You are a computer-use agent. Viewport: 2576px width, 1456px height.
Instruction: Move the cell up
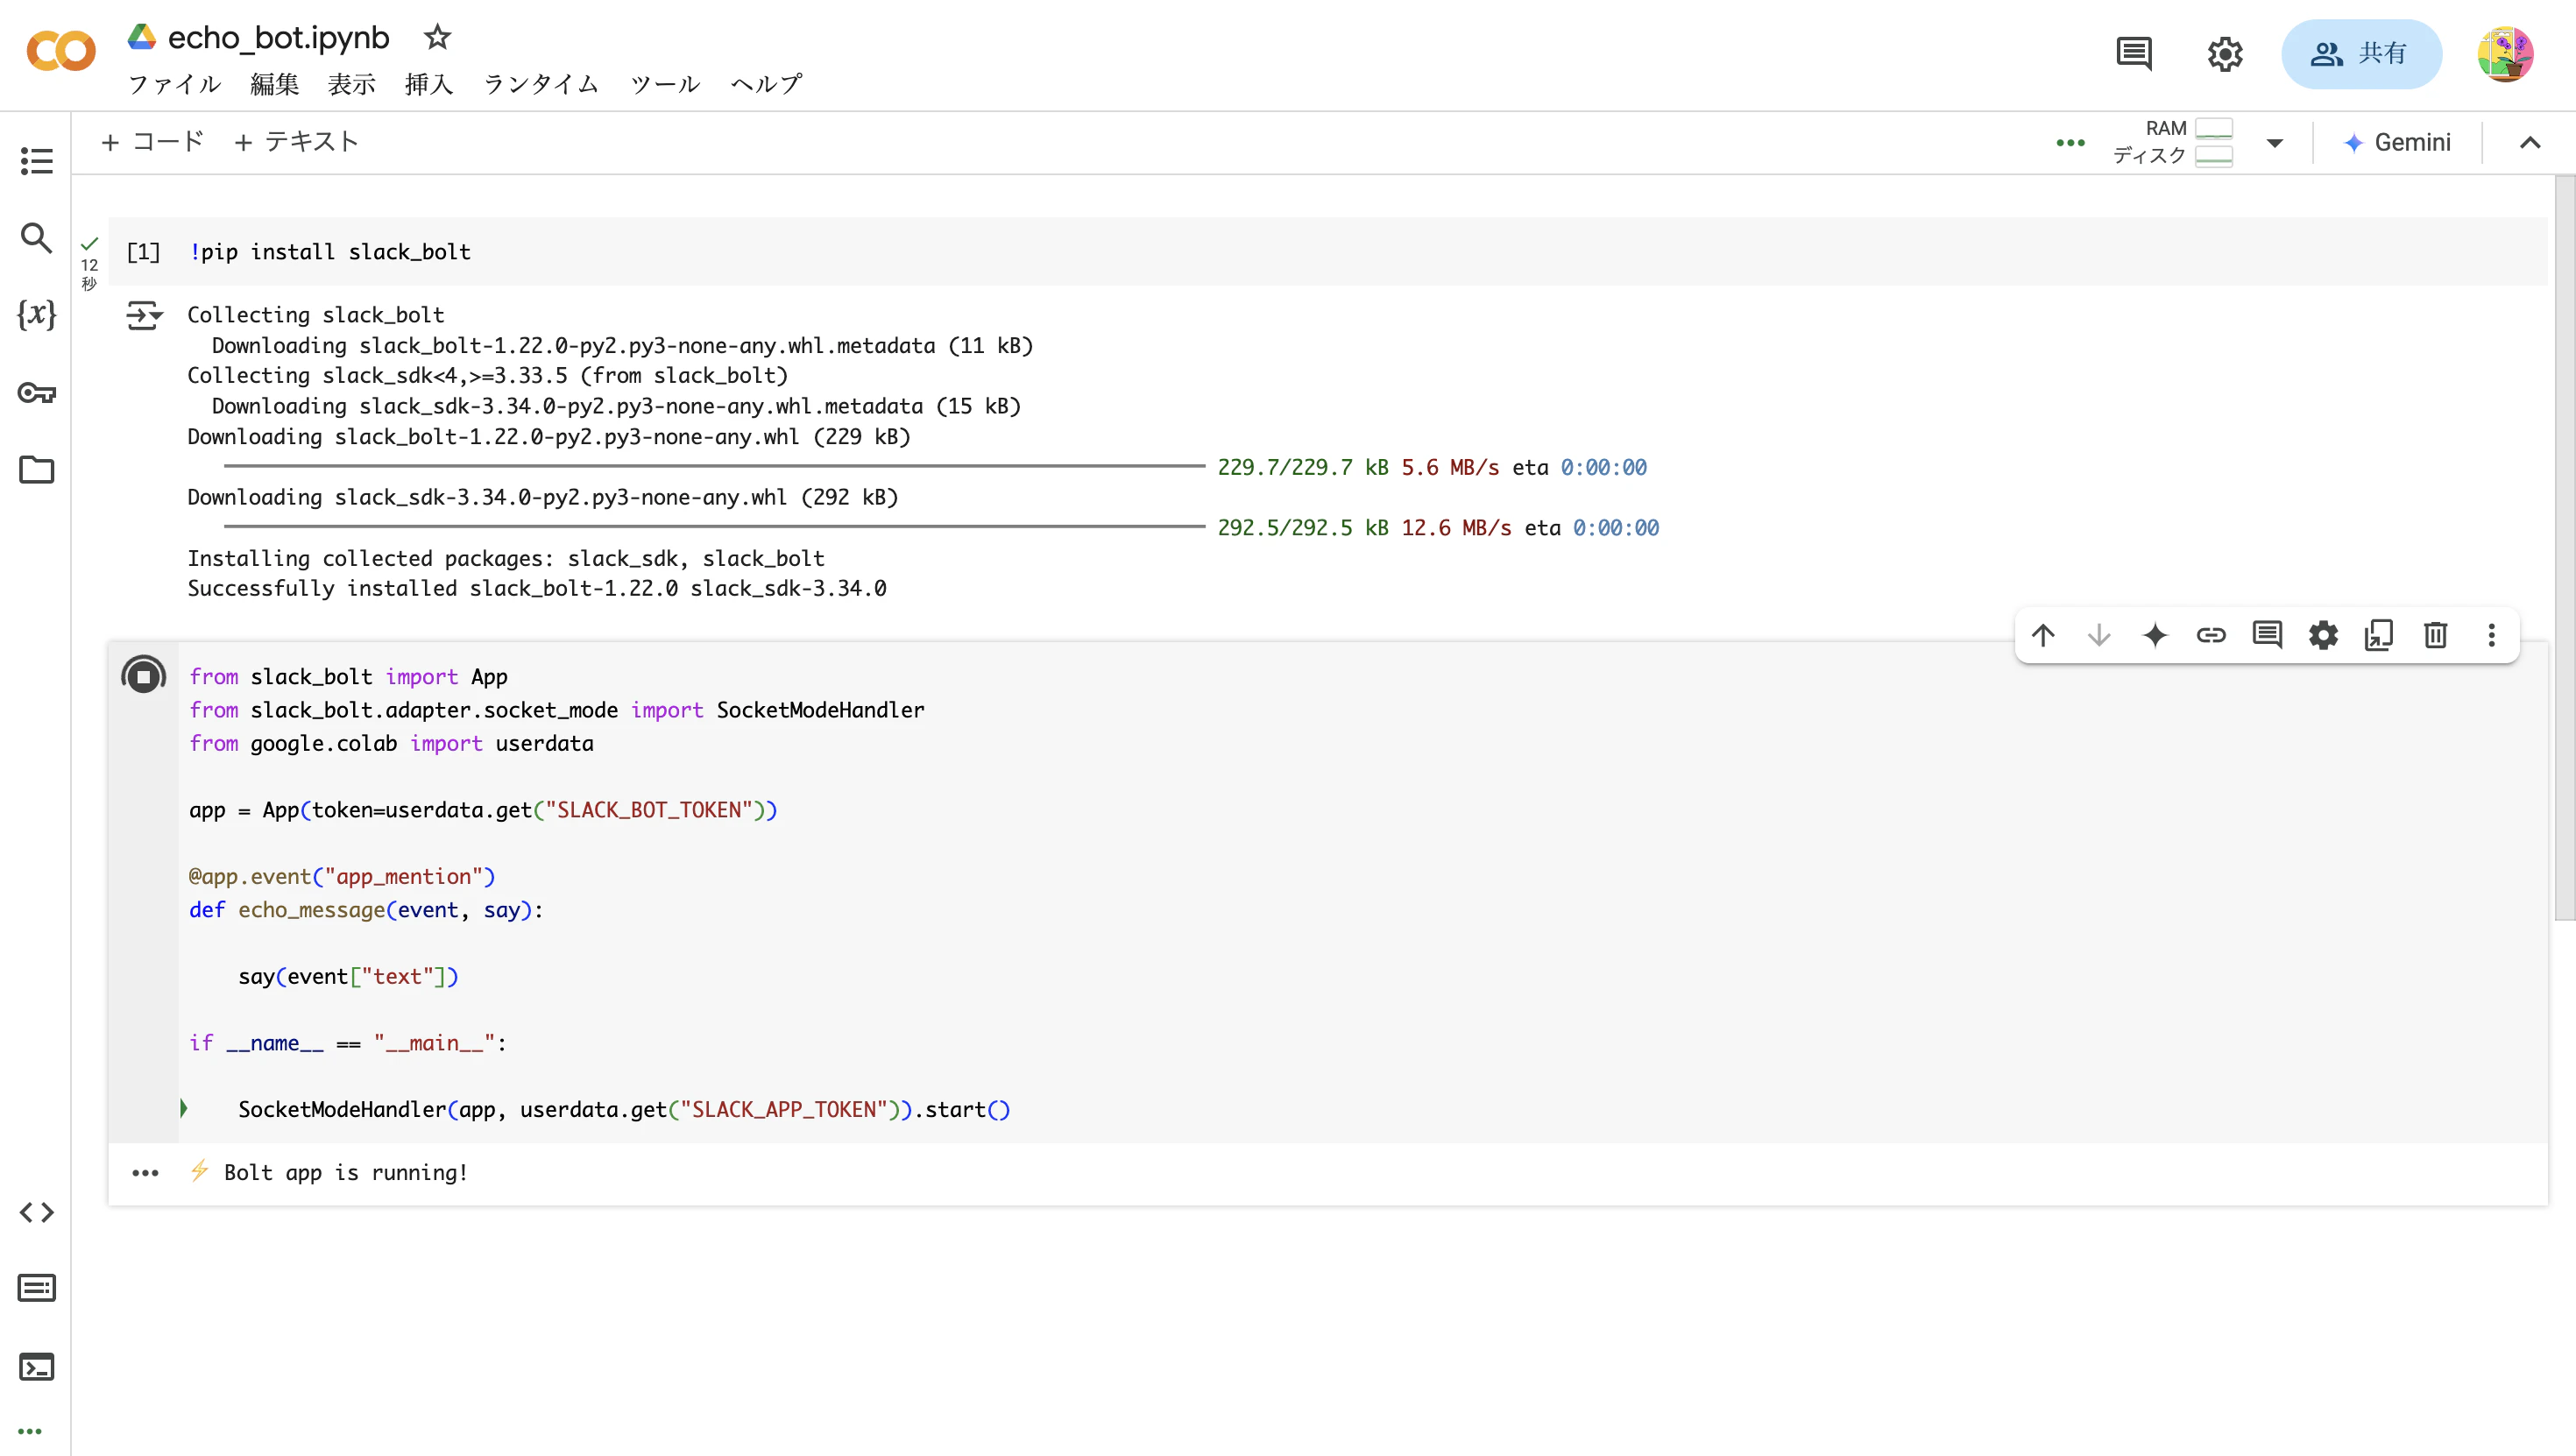2043,635
